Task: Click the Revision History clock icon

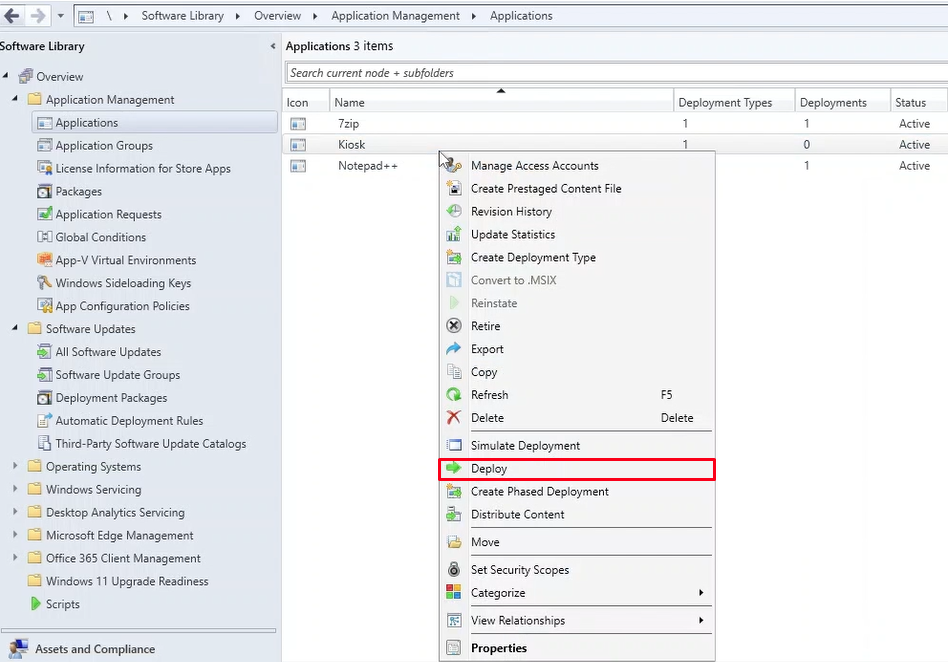Action: pyautogui.click(x=453, y=211)
